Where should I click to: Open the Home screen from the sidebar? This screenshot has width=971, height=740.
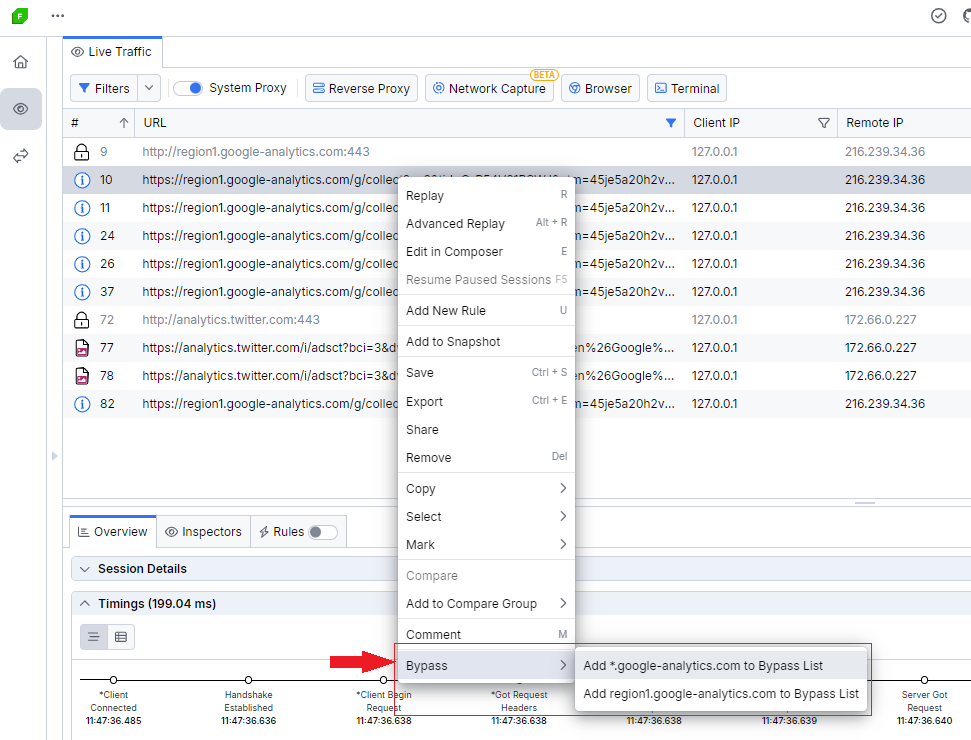pos(20,61)
